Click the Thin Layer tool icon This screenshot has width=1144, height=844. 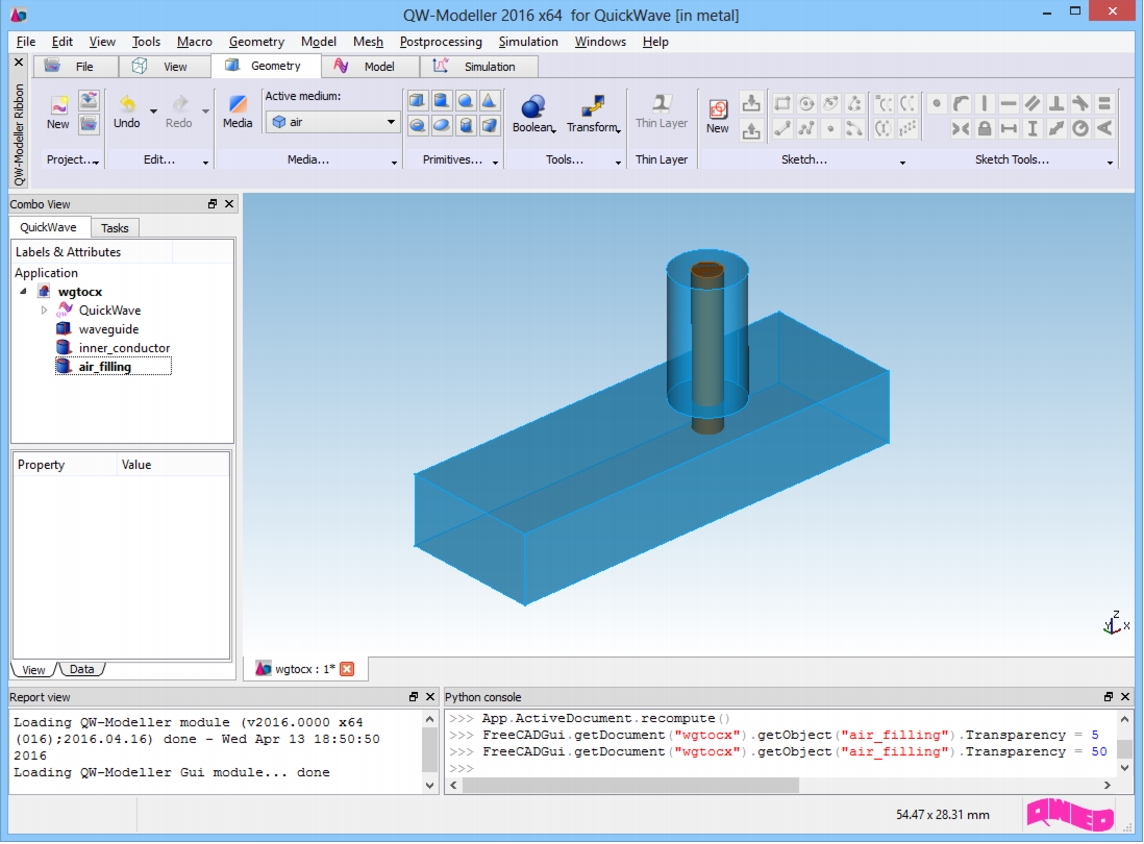[661, 103]
